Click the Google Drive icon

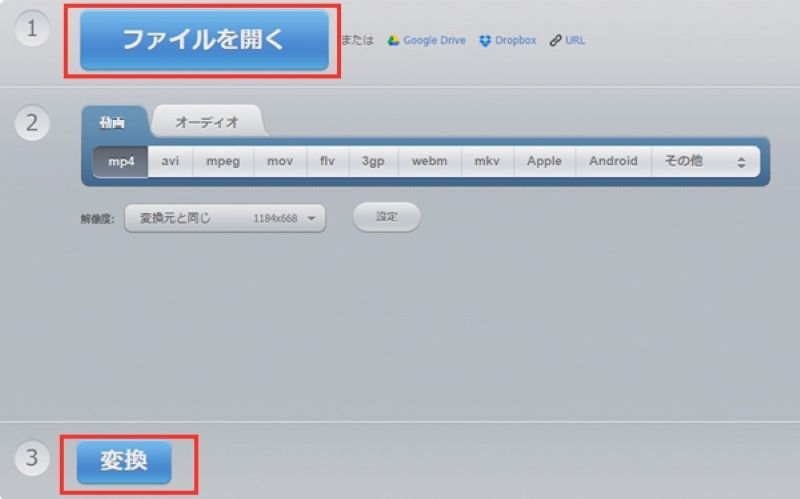(x=393, y=40)
